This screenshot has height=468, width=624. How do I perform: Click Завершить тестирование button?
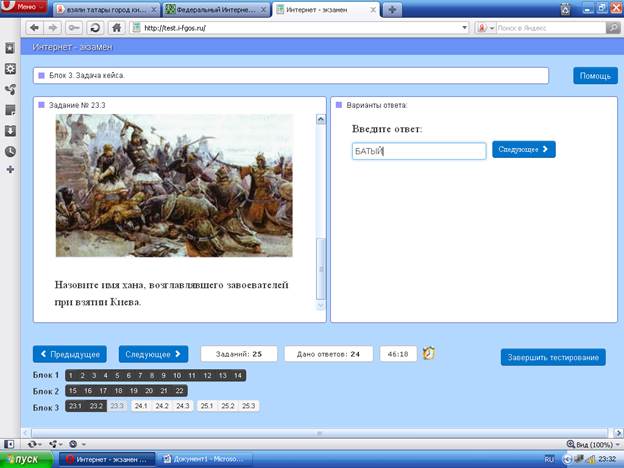553,357
